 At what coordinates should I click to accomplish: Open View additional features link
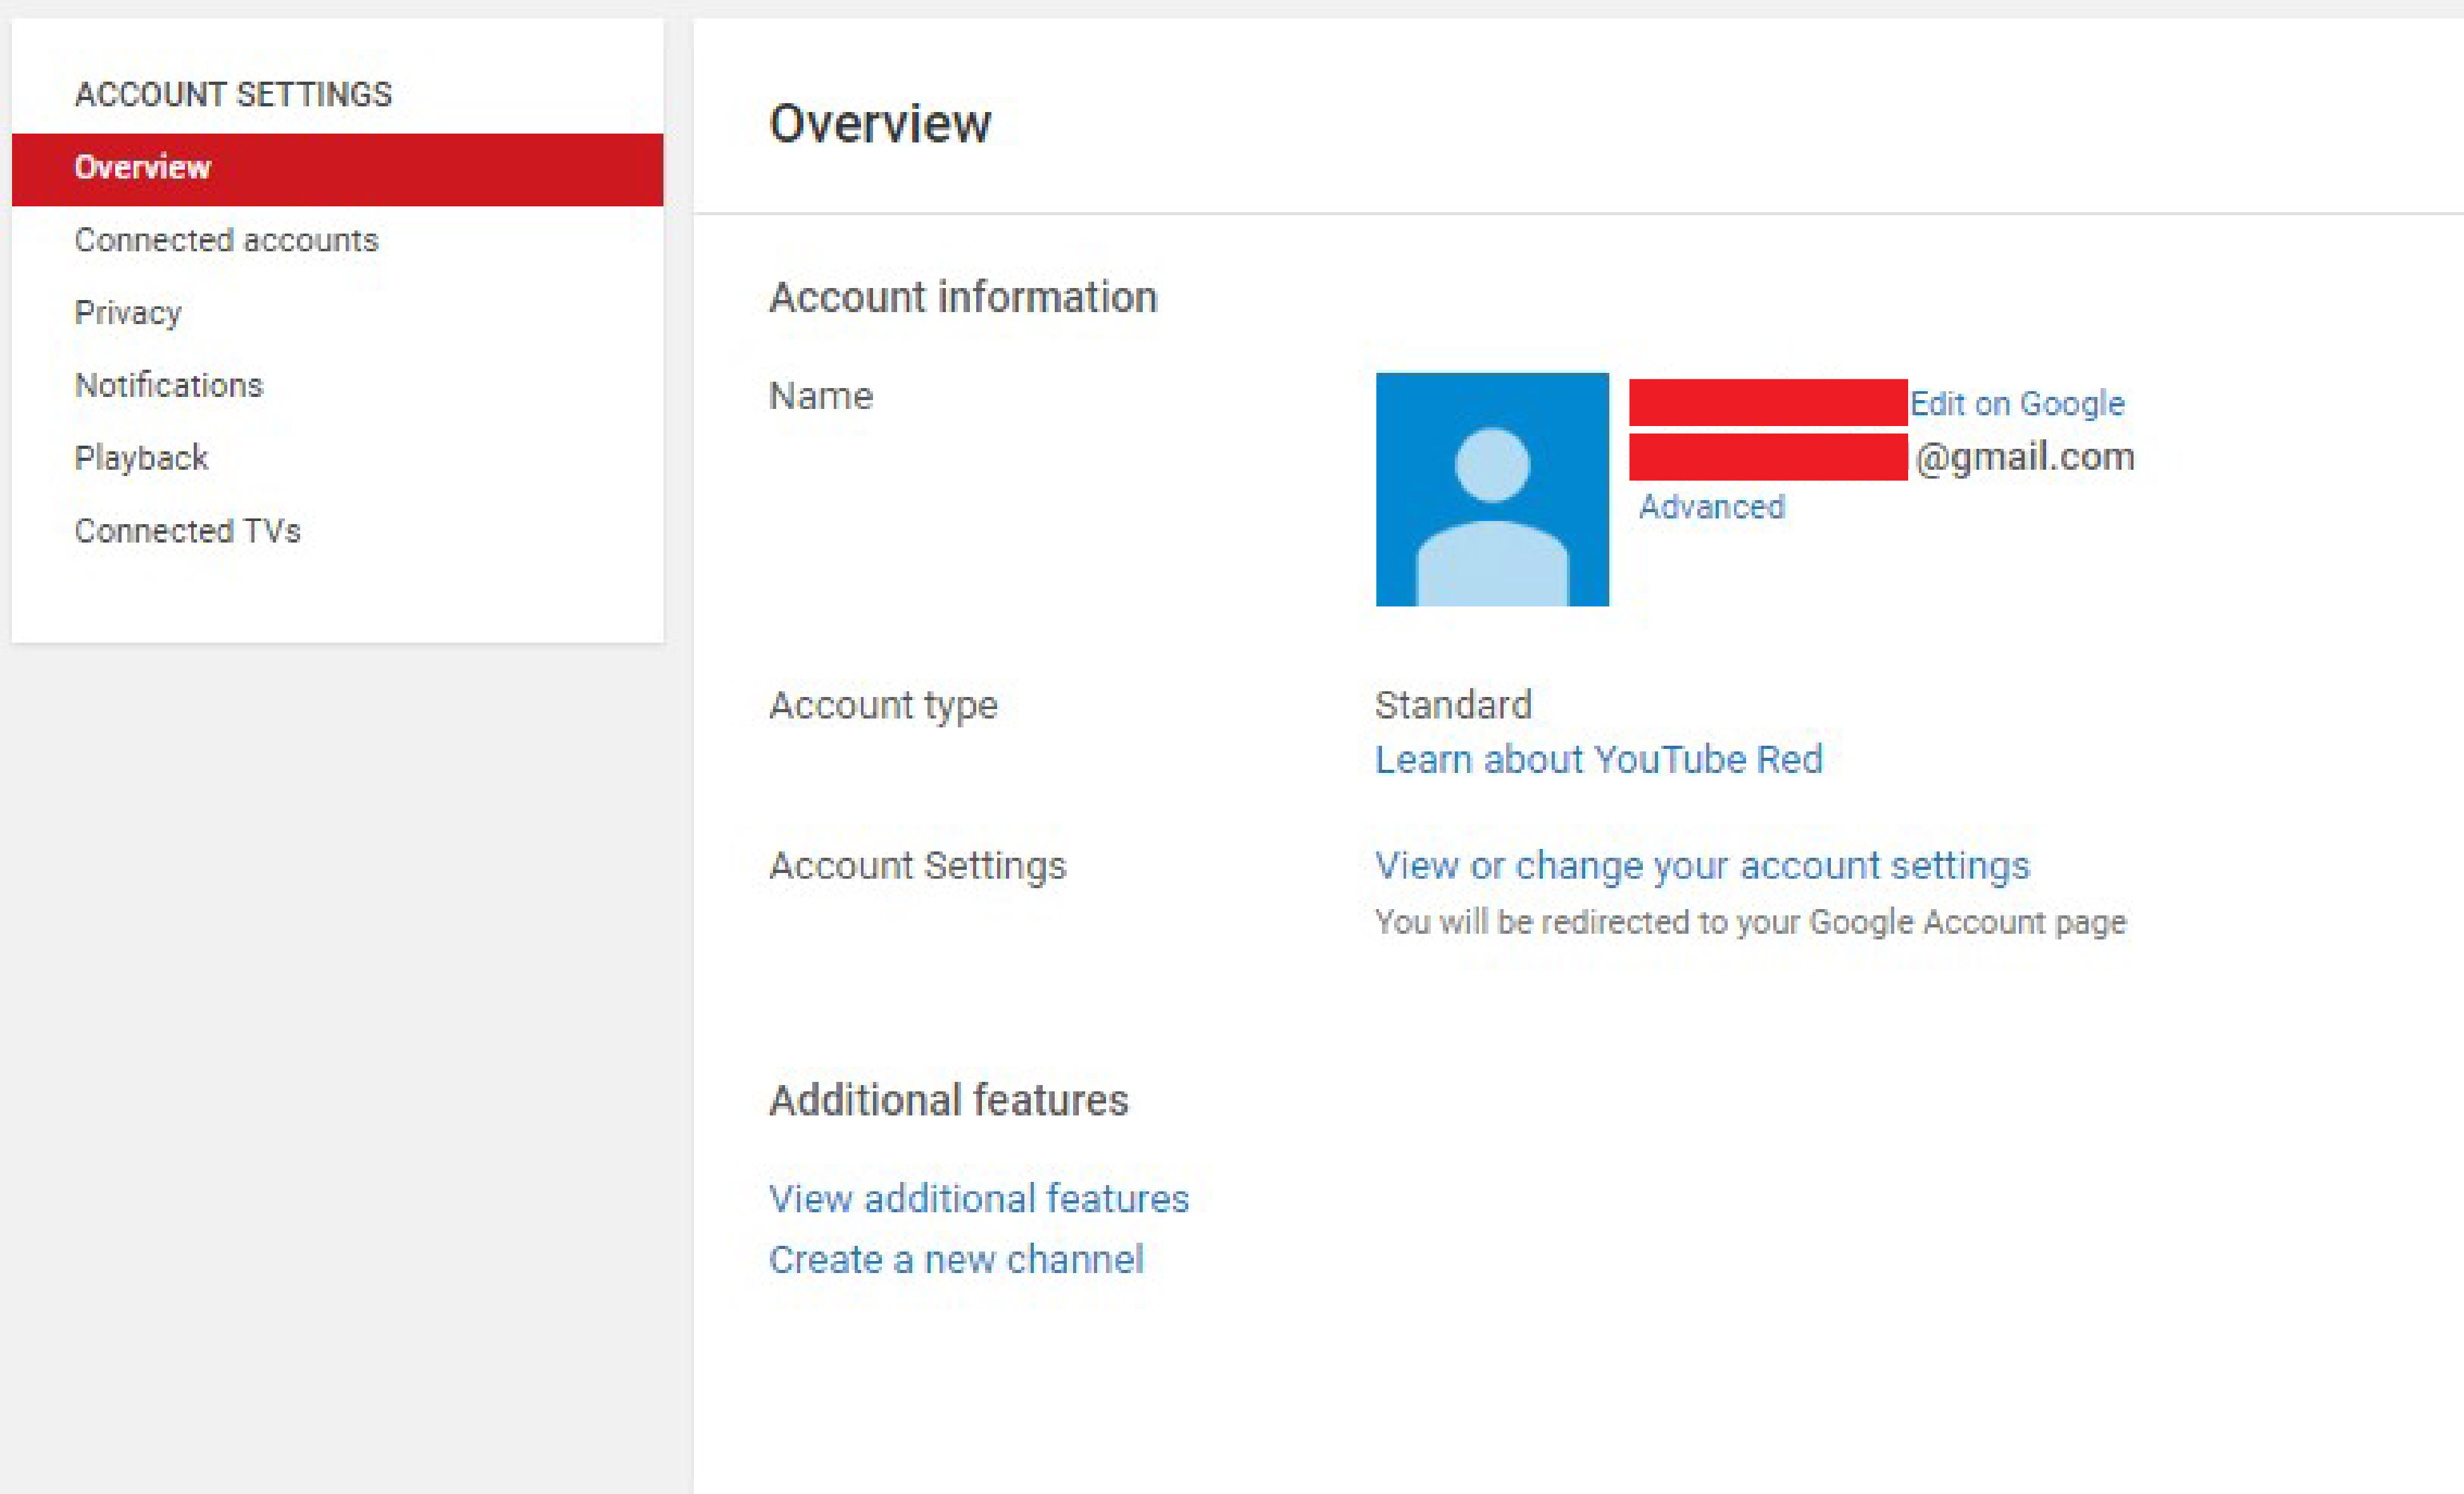[978, 1199]
